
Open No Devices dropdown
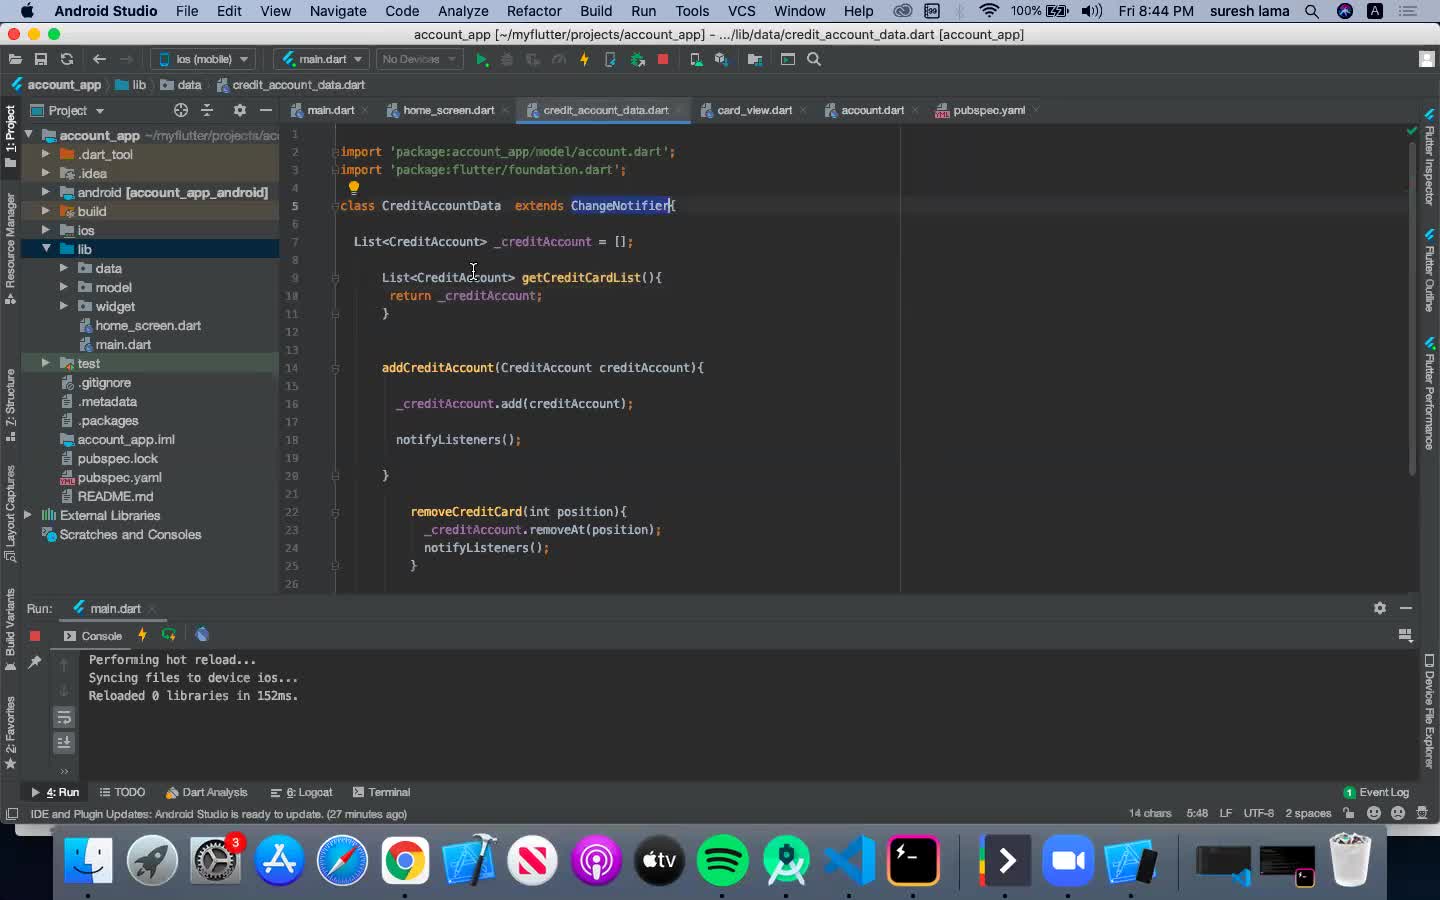[x=419, y=59]
